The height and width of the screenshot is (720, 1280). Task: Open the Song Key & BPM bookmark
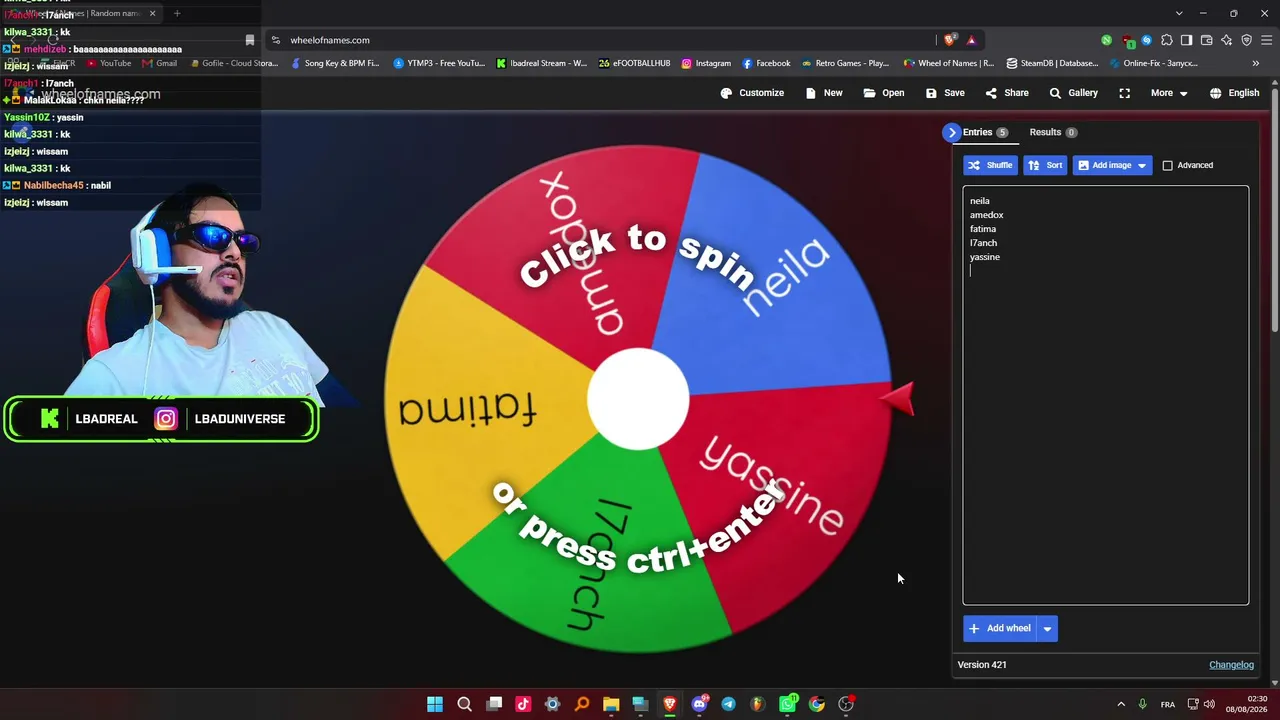tap(335, 63)
